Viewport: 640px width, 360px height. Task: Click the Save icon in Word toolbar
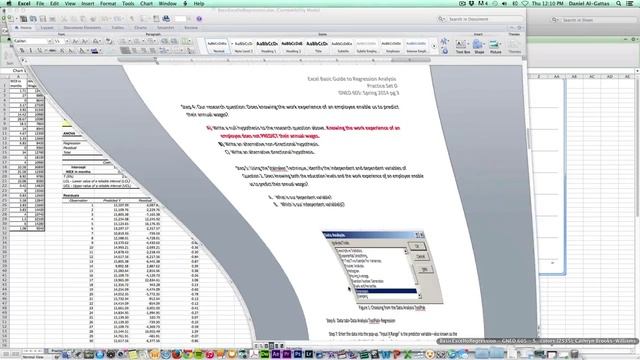coord(43,19)
